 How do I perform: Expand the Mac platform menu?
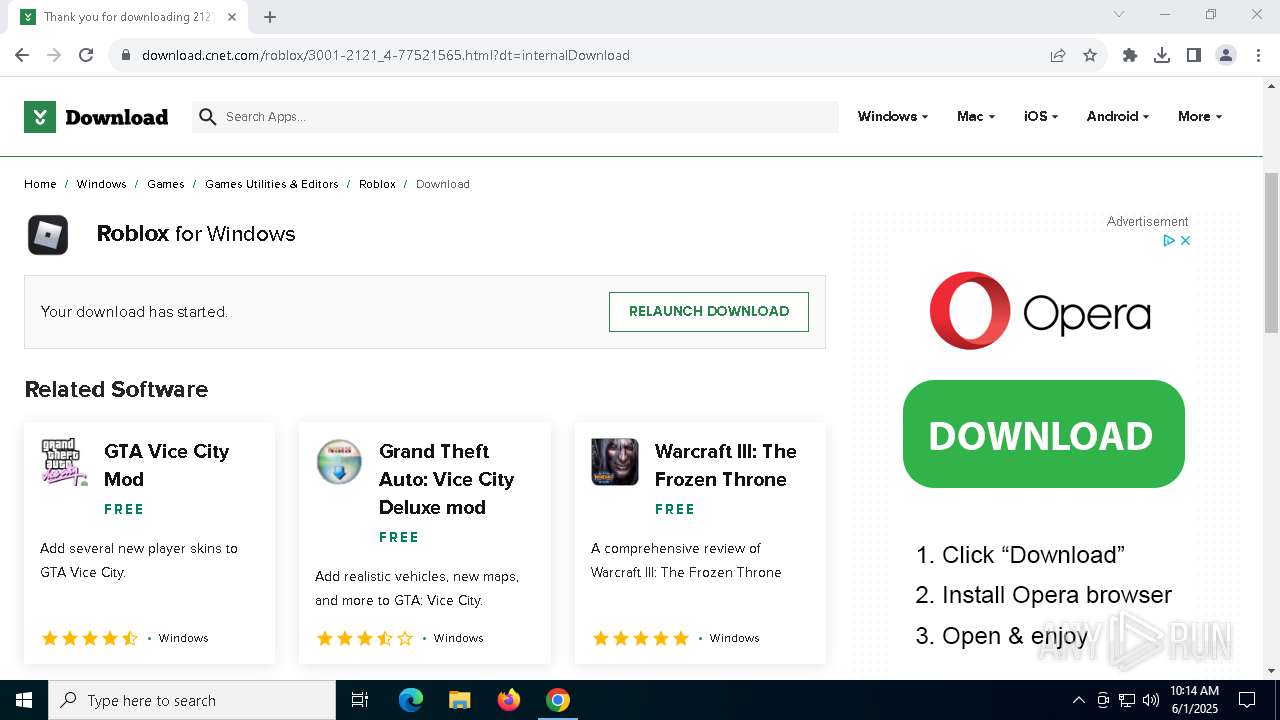pyautogui.click(x=976, y=117)
